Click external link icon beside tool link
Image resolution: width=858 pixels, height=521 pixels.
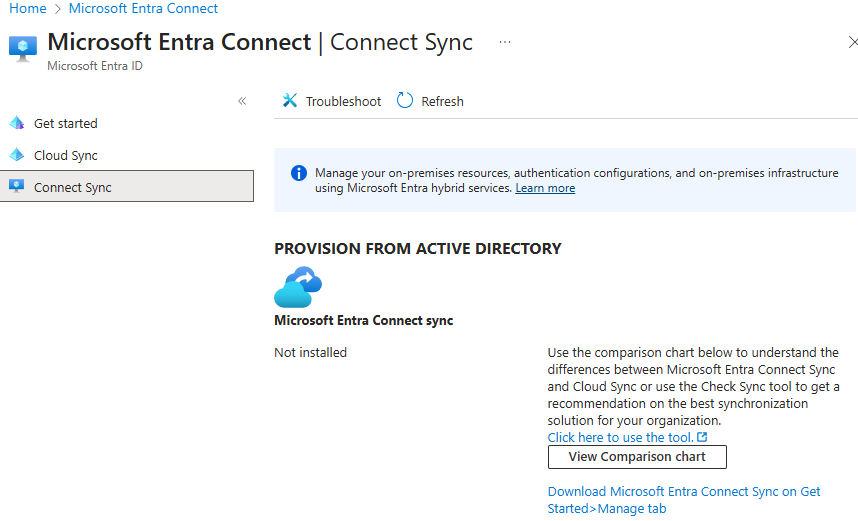(x=702, y=437)
